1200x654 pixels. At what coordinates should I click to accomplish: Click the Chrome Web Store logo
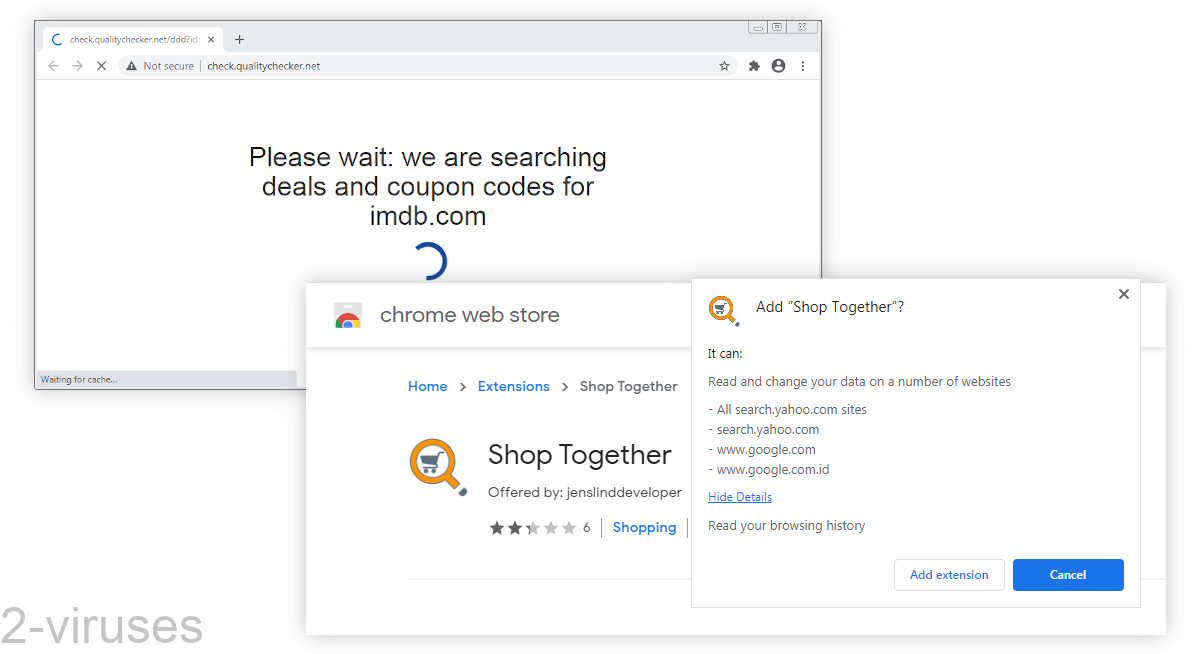[x=348, y=314]
